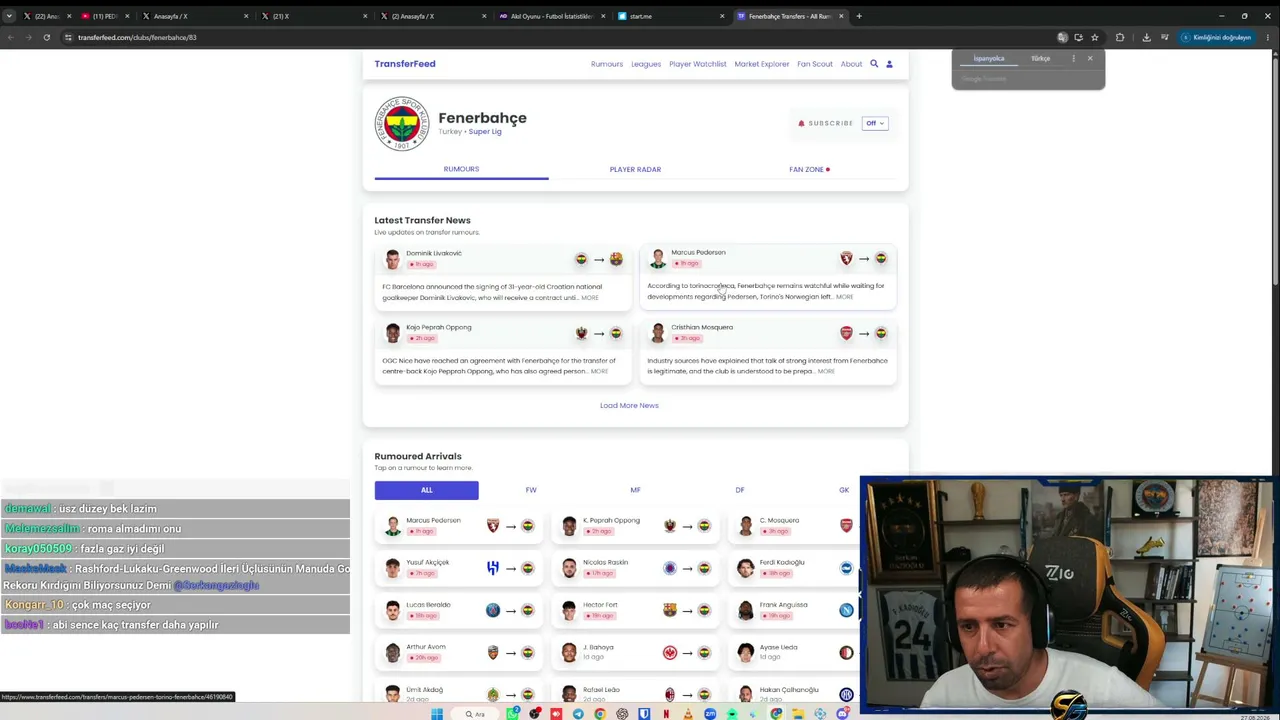This screenshot has height=720, width=1280.
Task: Open the Market Explorer navigation link
Action: point(762,64)
